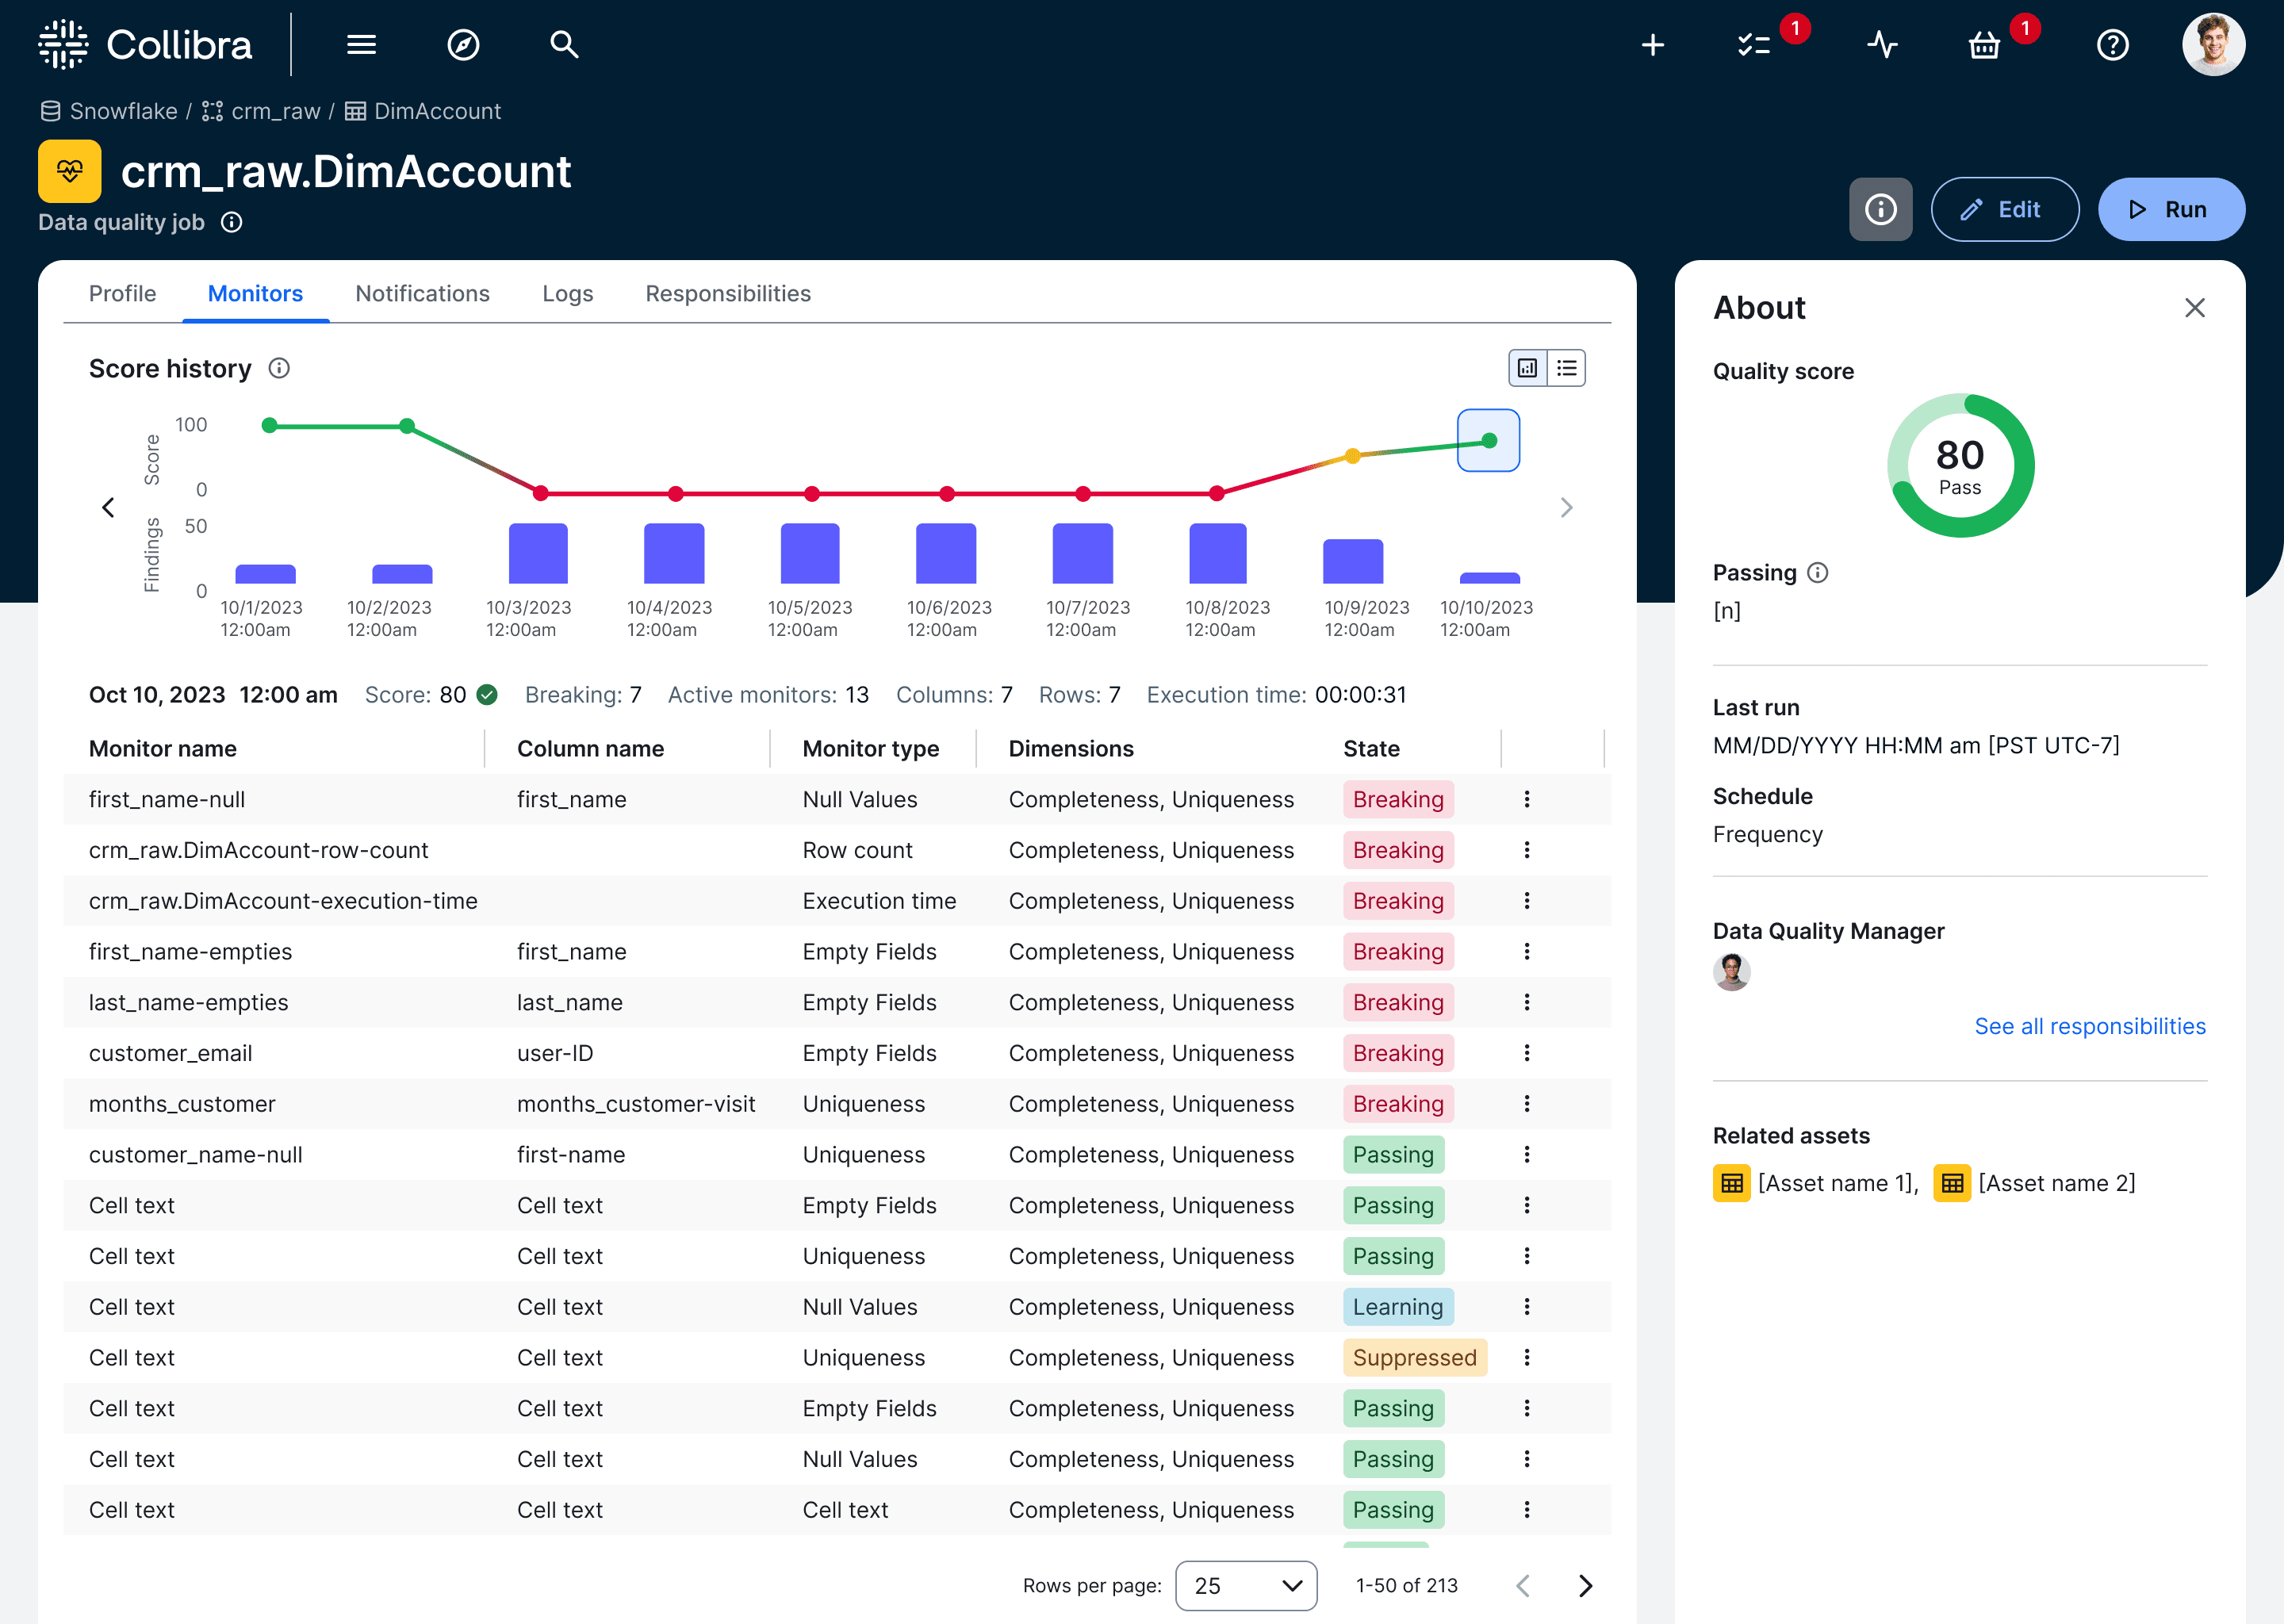Click the quality score 80 gauge

pyautogui.click(x=1960, y=465)
